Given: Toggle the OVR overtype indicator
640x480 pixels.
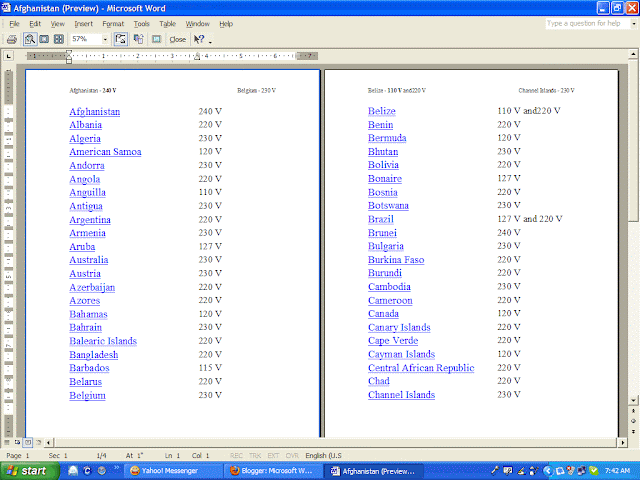Looking at the screenshot, I should [x=292, y=456].
